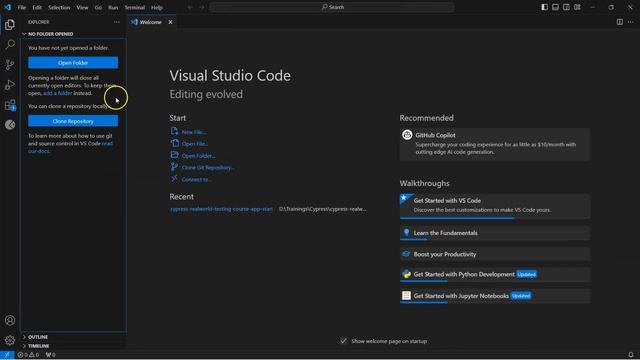Open the Explorer view in activity bar
This screenshot has width=640, height=360.
tap(10, 24)
